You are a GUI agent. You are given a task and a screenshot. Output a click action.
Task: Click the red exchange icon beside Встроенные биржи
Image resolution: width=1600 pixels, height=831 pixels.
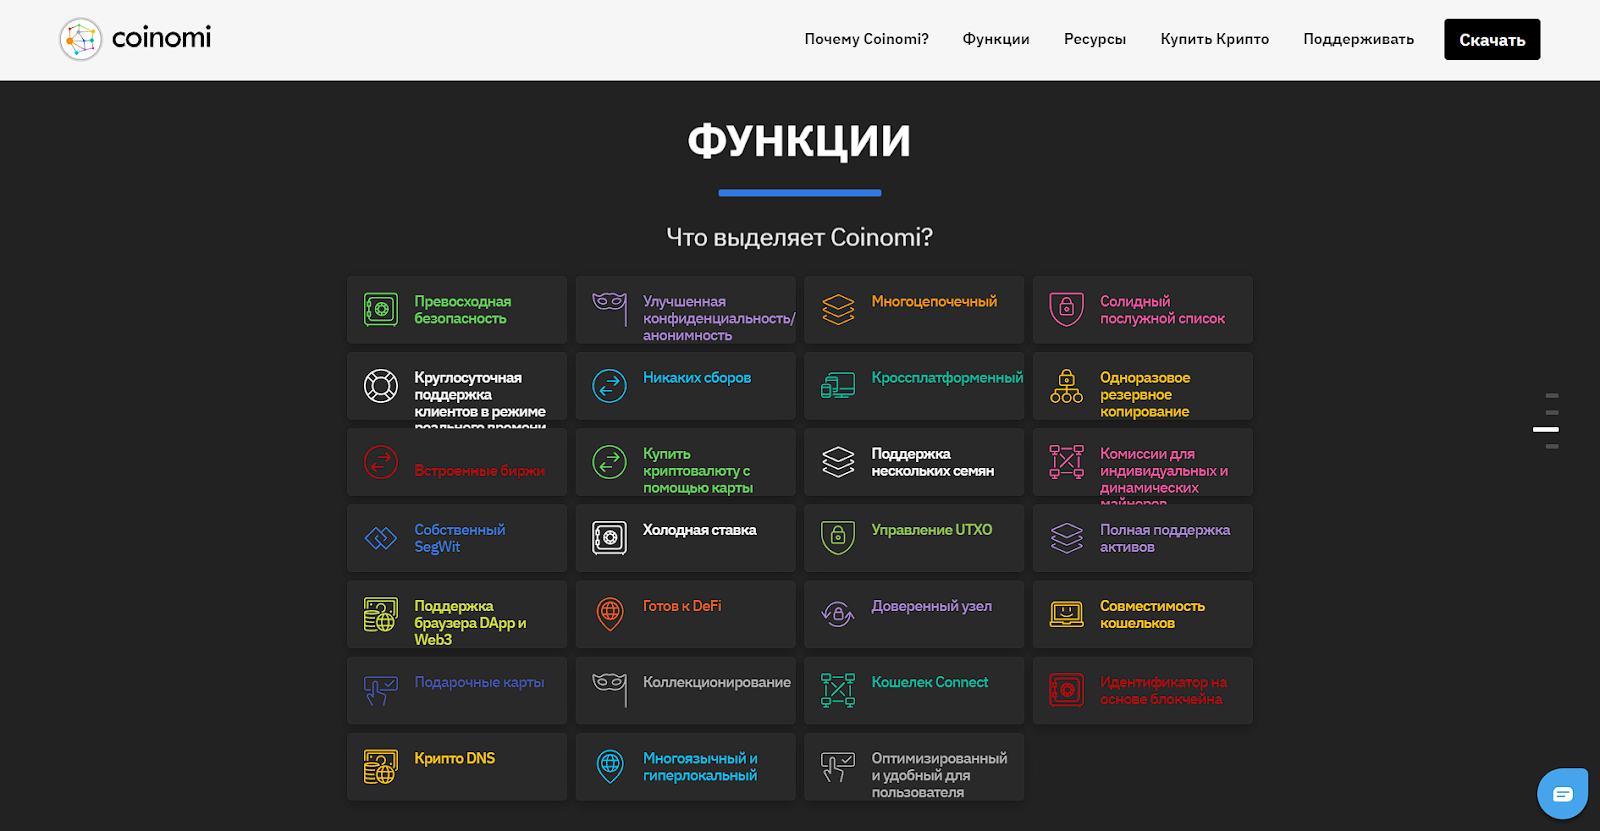click(x=381, y=462)
